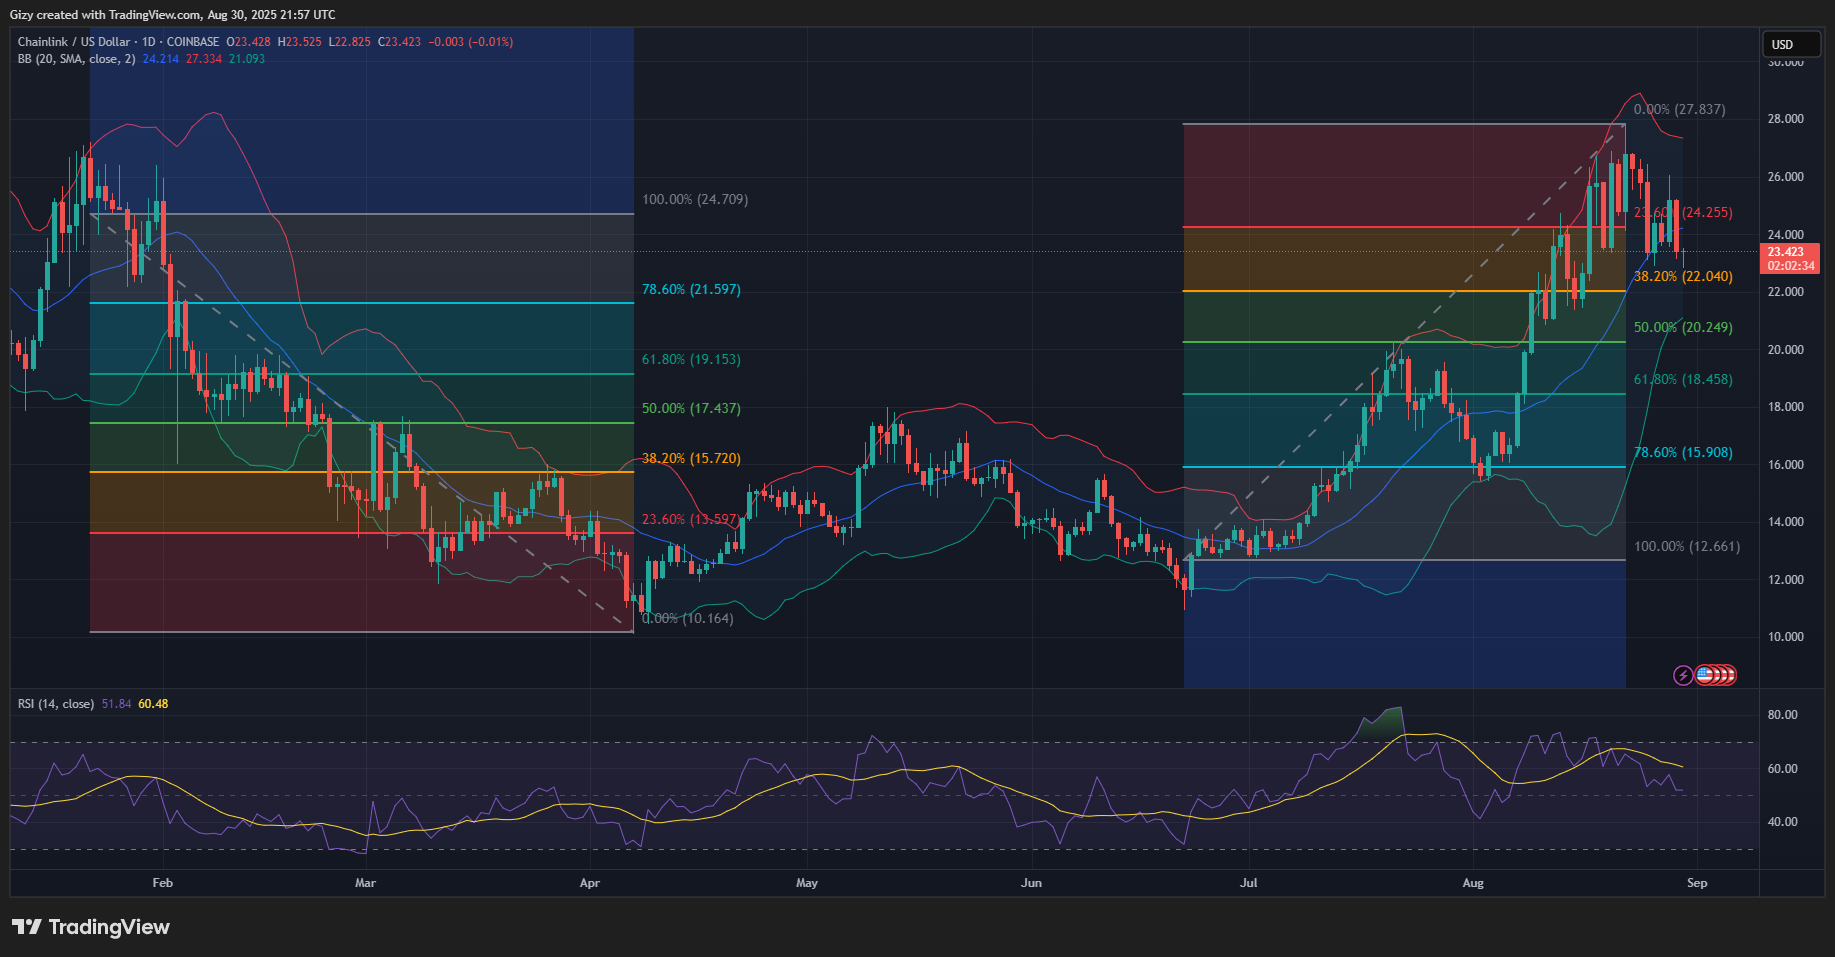Screen dimensions: 1835x957
Task: Select the 38.20% (22.040) Fib level label
Action: coord(1683,276)
